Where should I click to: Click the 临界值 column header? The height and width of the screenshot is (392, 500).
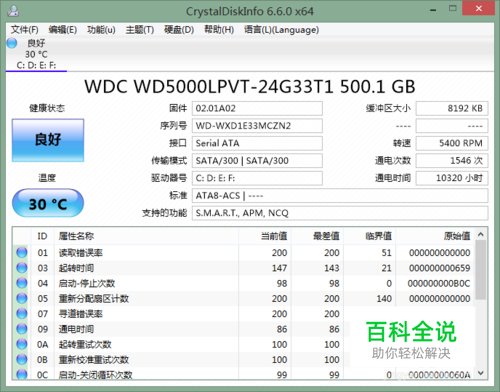tap(370, 236)
